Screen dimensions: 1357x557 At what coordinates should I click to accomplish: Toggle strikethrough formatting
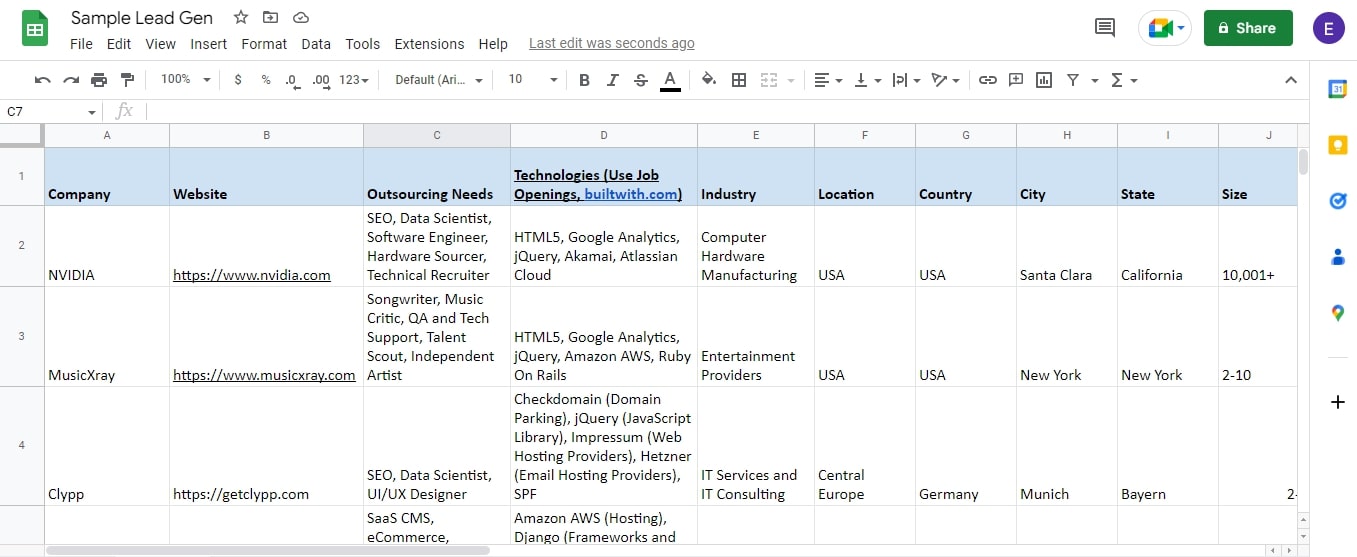(641, 80)
